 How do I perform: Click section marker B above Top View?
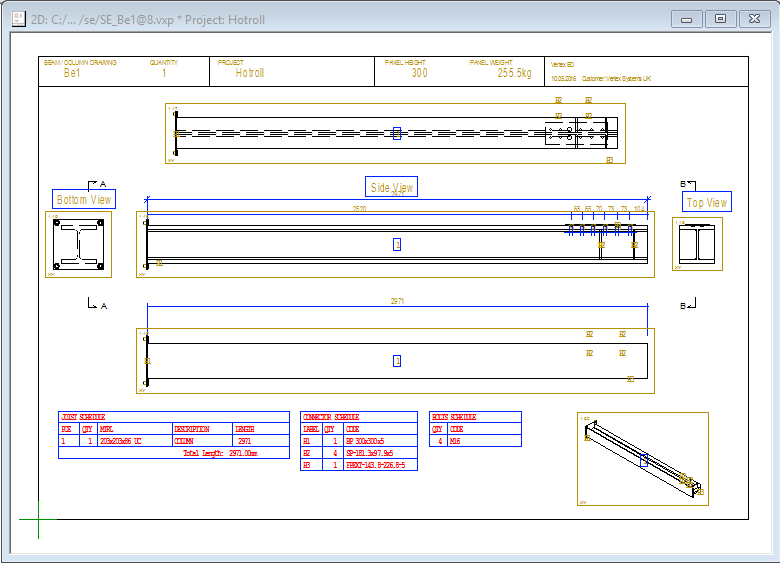pos(688,185)
